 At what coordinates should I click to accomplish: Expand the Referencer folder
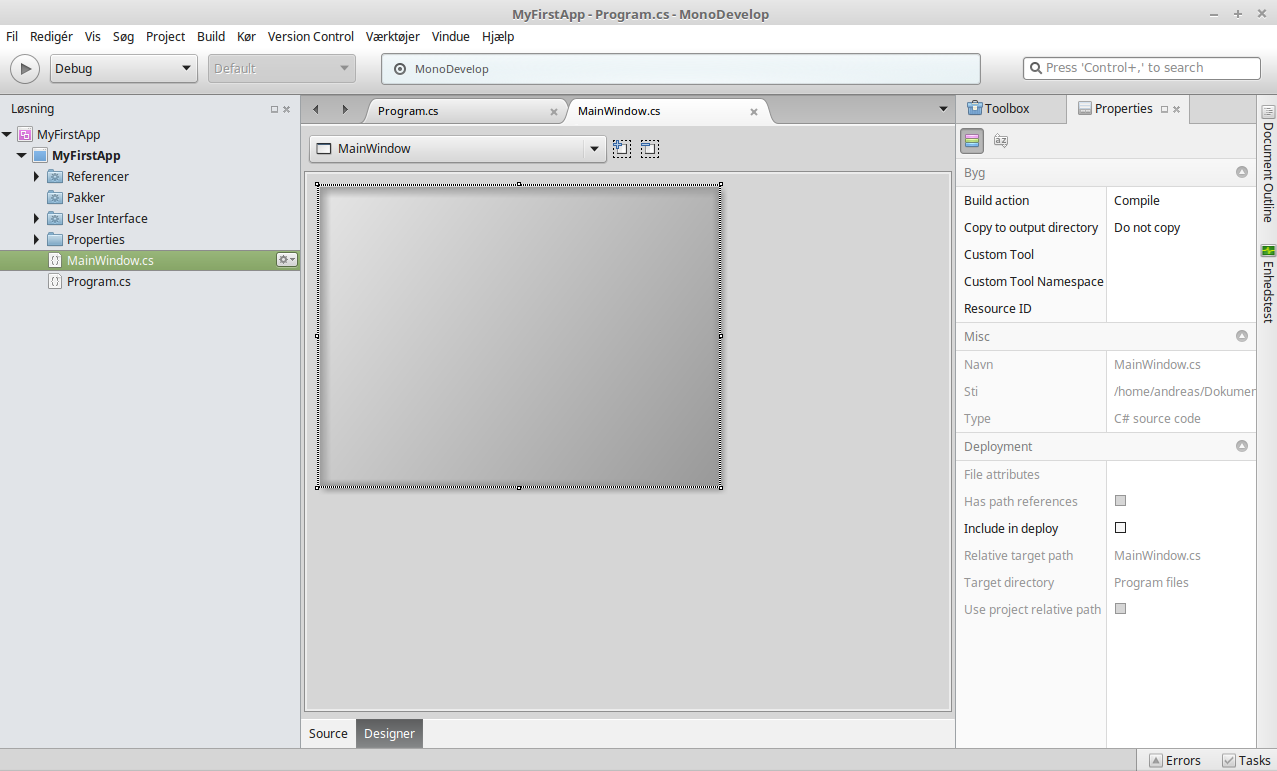(37, 176)
